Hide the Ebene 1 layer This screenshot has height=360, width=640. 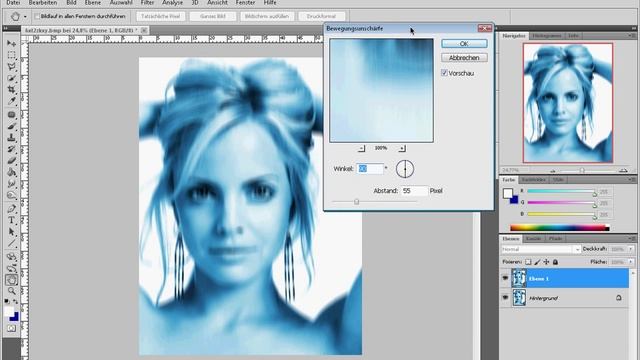tap(505, 278)
